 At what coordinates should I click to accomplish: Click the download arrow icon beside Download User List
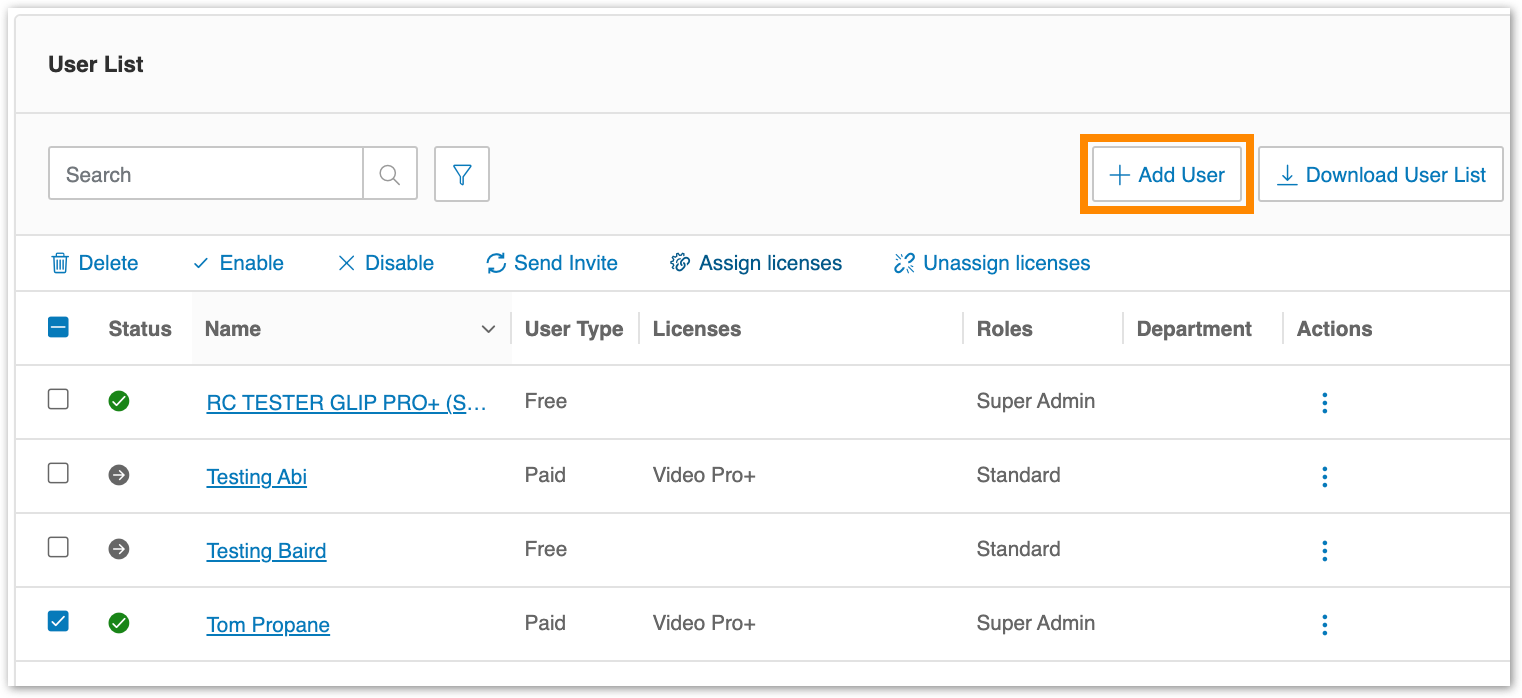tap(1287, 173)
